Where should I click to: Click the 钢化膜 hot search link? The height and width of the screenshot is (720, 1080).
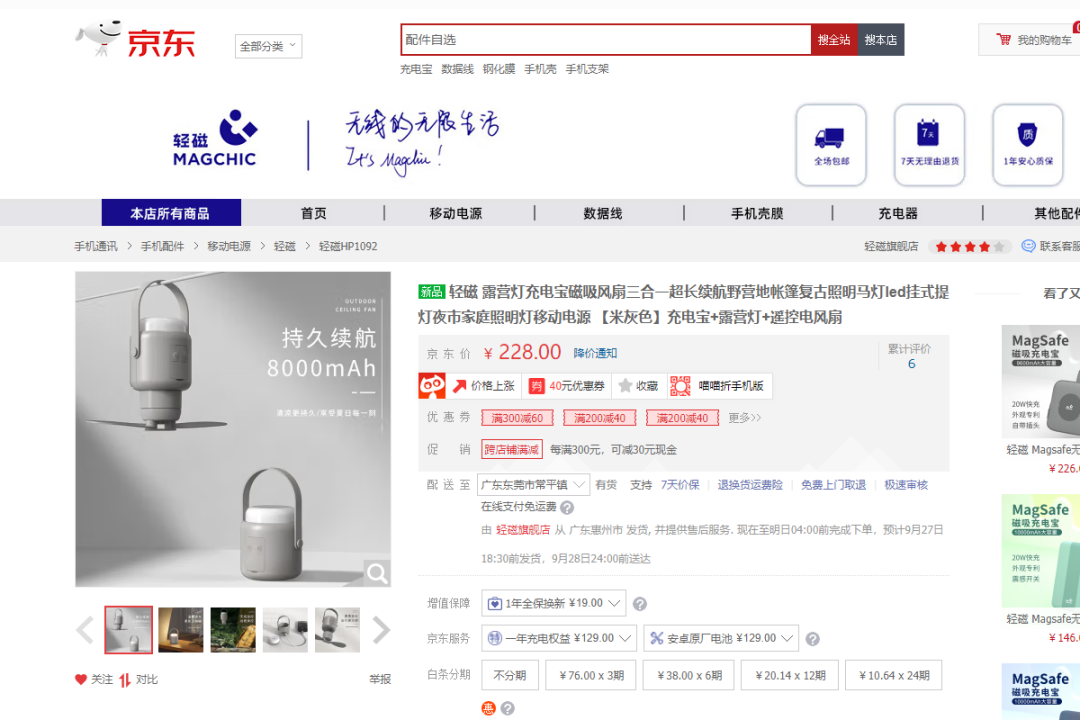(499, 69)
